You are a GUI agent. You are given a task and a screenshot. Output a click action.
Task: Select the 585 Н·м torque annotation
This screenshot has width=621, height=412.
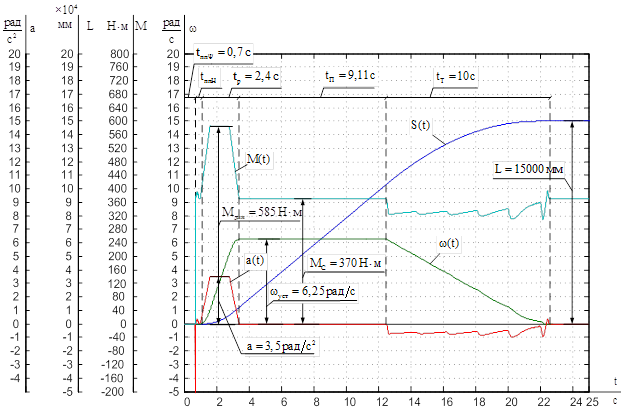click(x=263, y=213)
